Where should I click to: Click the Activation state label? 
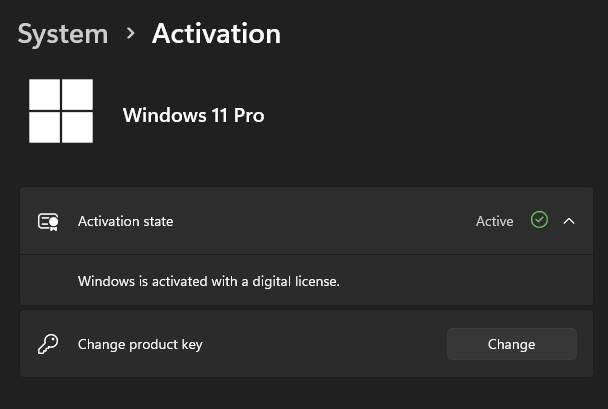coord(125,221)
